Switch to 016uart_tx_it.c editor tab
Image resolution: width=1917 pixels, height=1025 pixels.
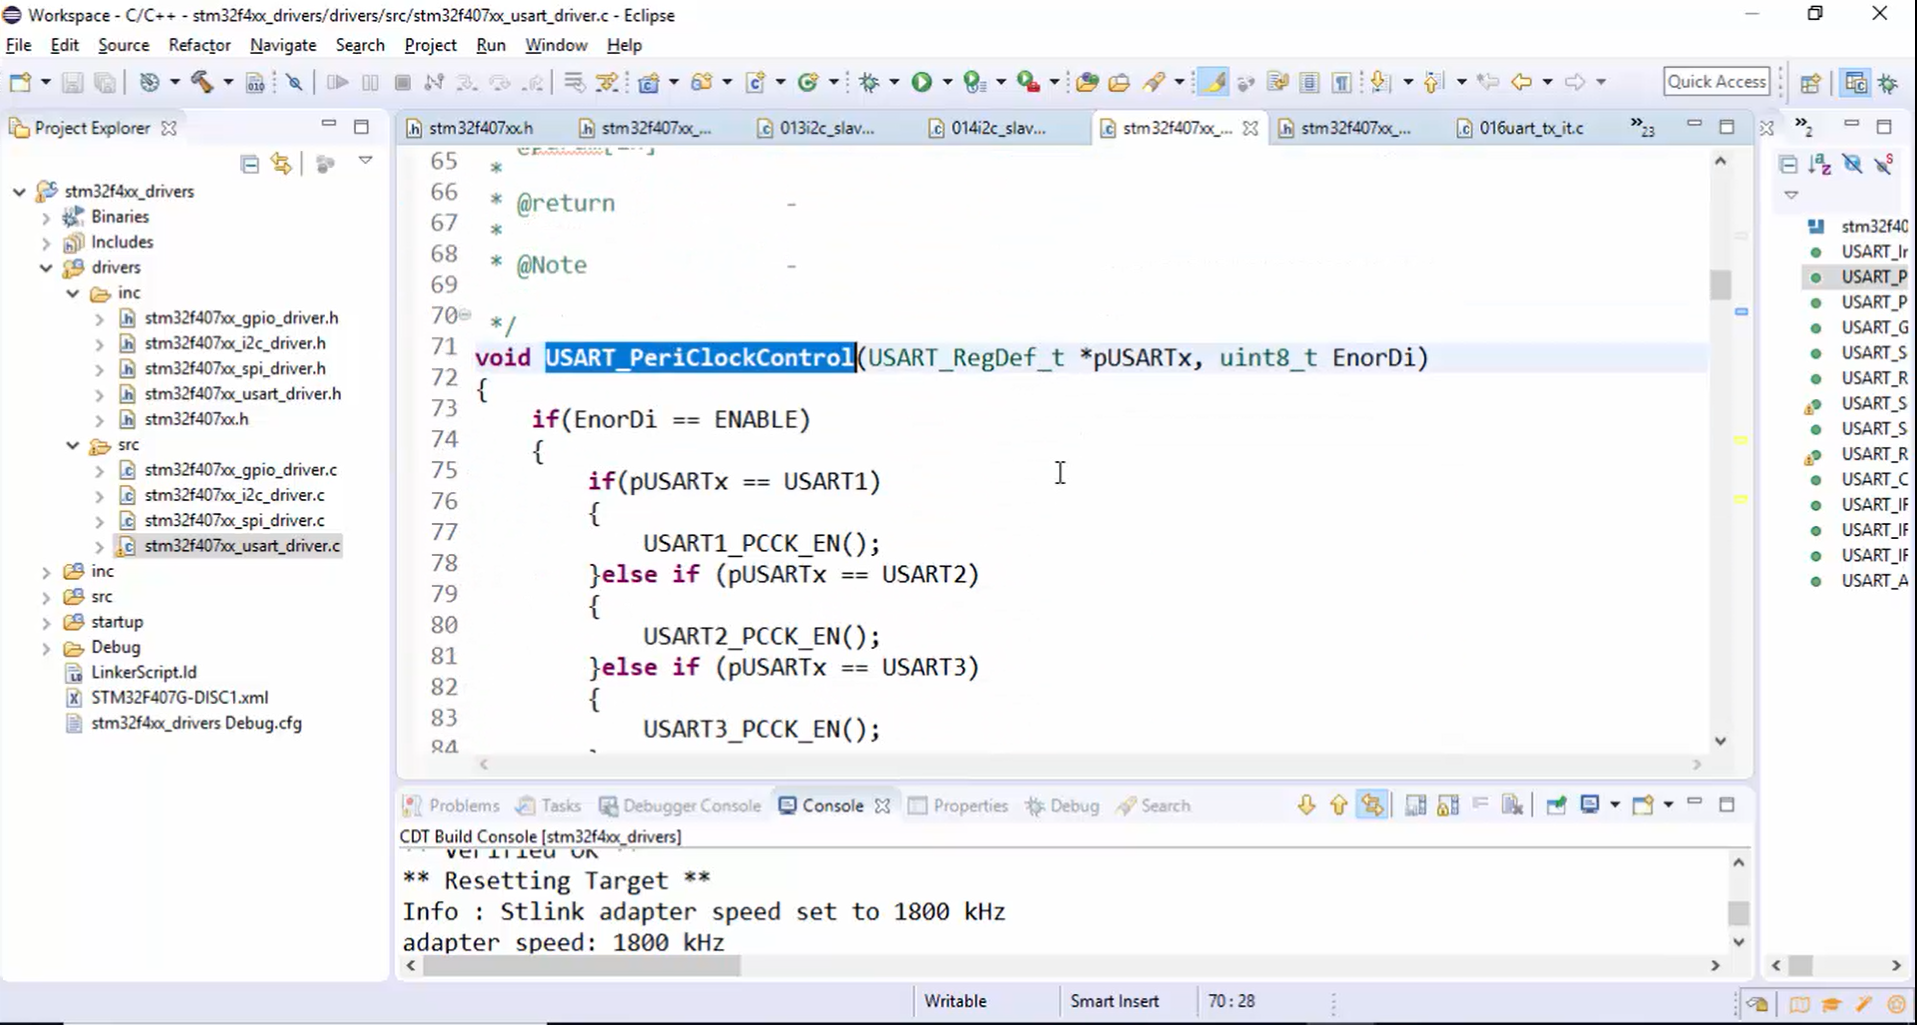pos(1520,128)
